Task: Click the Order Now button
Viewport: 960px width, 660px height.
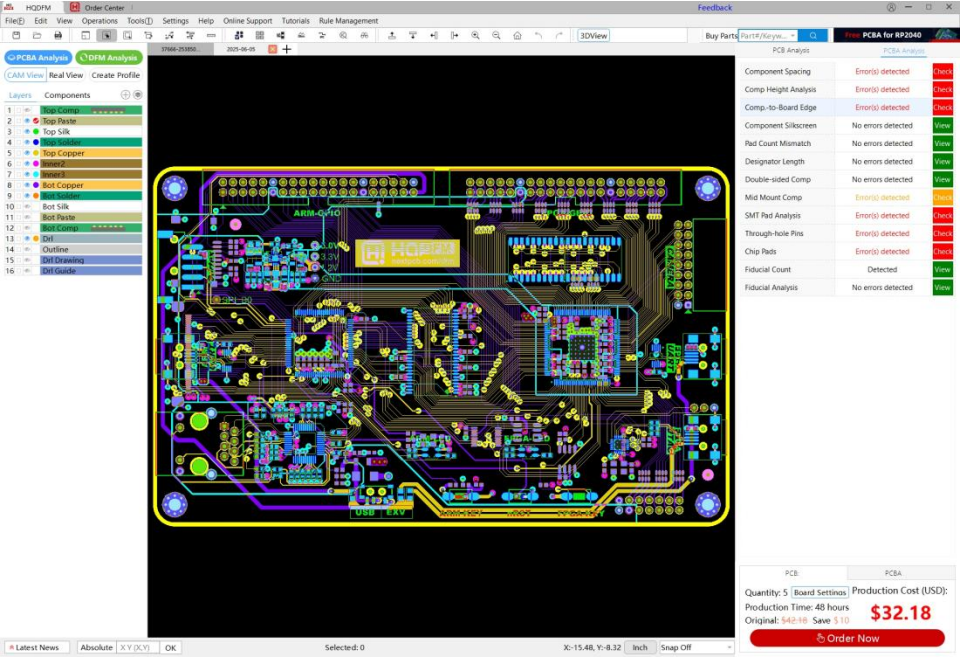Action: [x=846, y=638]
